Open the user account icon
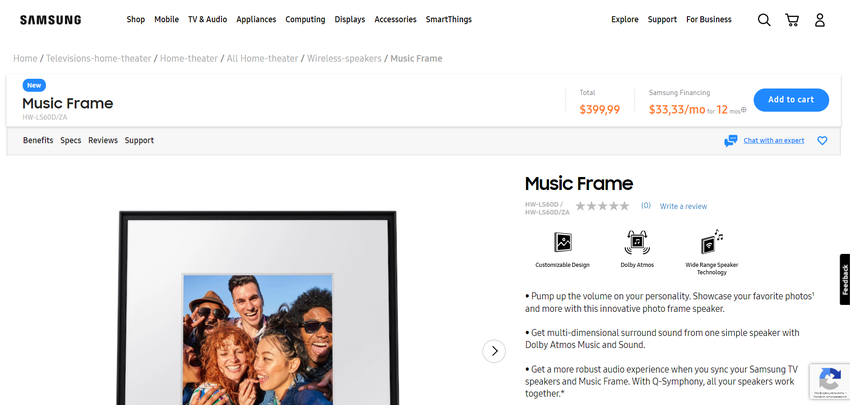 click(820, 20)
